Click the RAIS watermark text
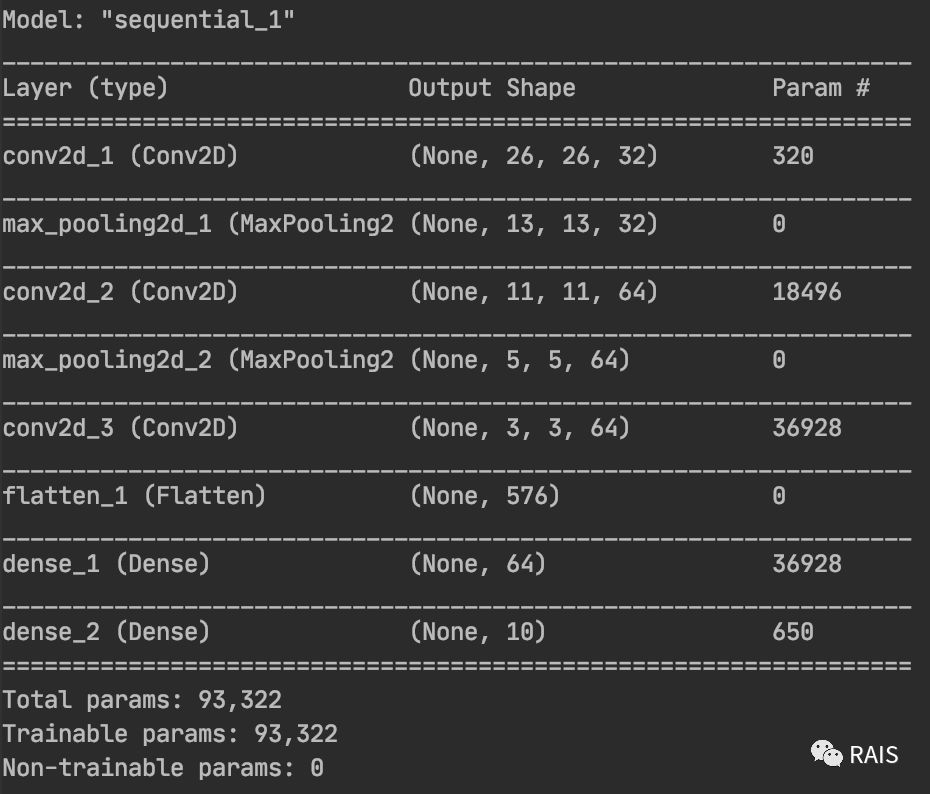The image size is (930, 794). coord(874,754)
